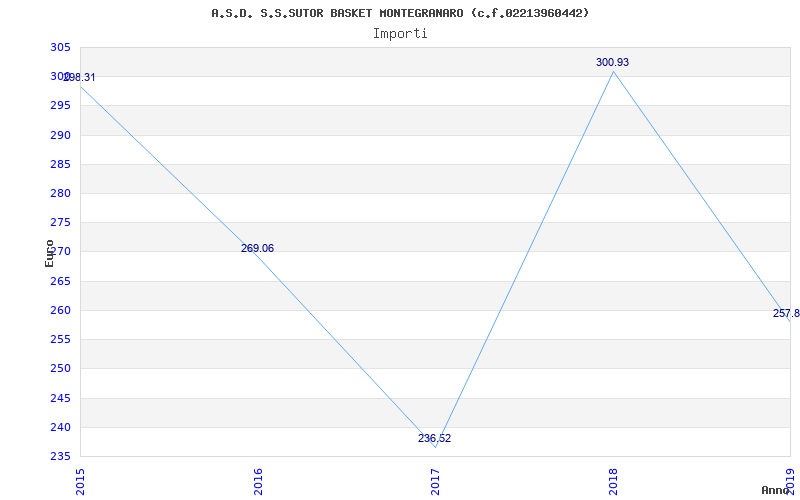Click the 285 y-axis tick label
Screen dimensions: 800x500
(x=60, y=165)
